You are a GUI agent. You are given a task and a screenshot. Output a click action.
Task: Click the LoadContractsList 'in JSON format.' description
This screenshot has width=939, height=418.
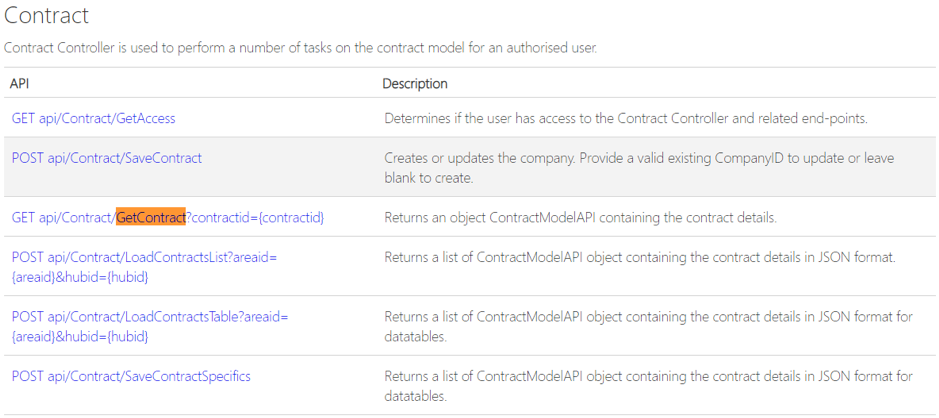pyautogui.click(x=639, y=258)
